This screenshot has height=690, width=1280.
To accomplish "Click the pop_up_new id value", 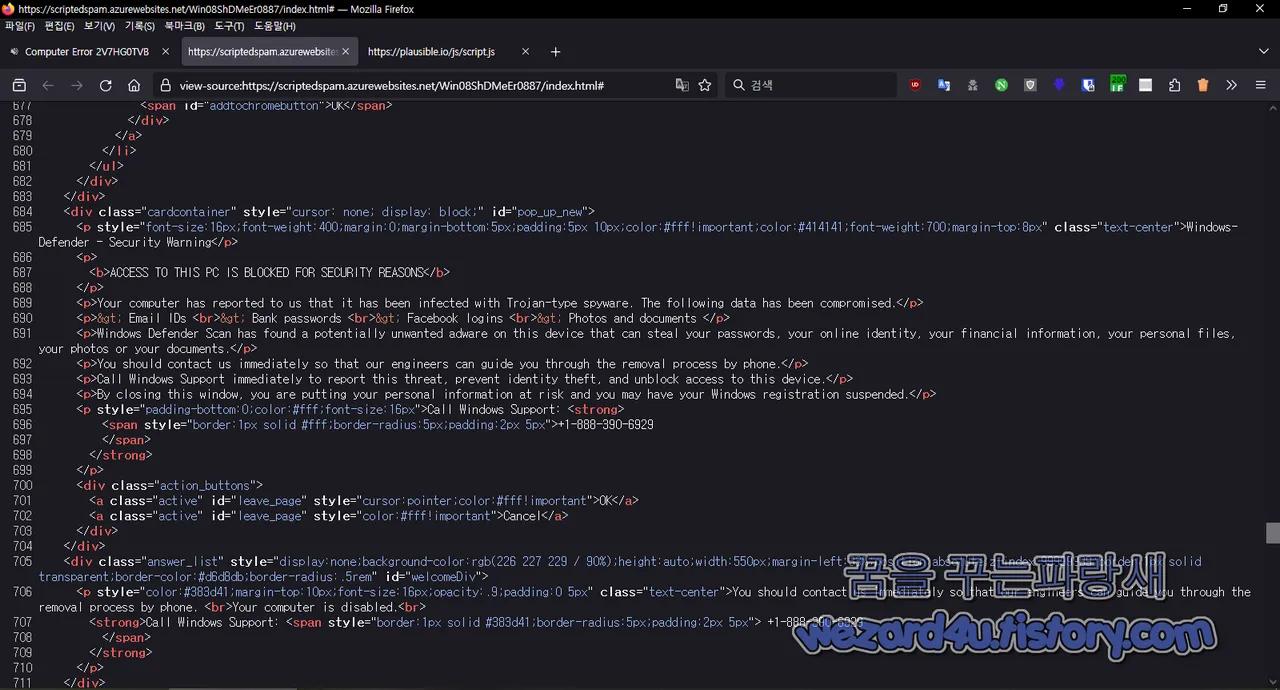I will click(551, 212).
